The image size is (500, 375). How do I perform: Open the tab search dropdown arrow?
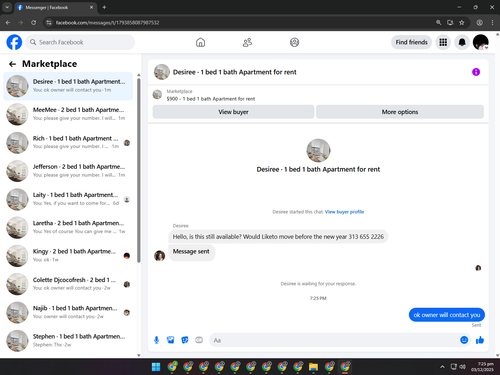coord(7,7)
